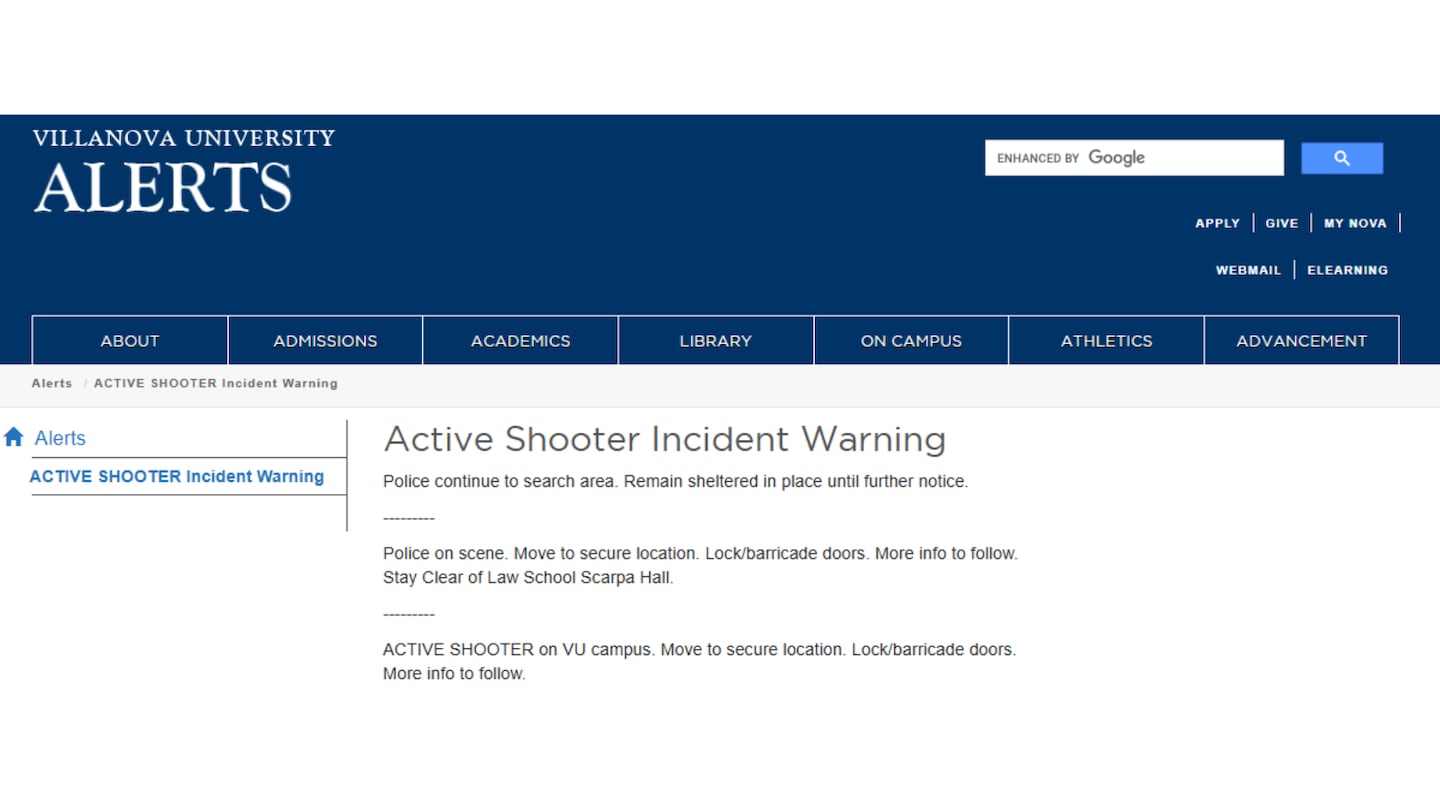
Task: Click the Villanova University Alerts logo
Action: coord(183,171)
